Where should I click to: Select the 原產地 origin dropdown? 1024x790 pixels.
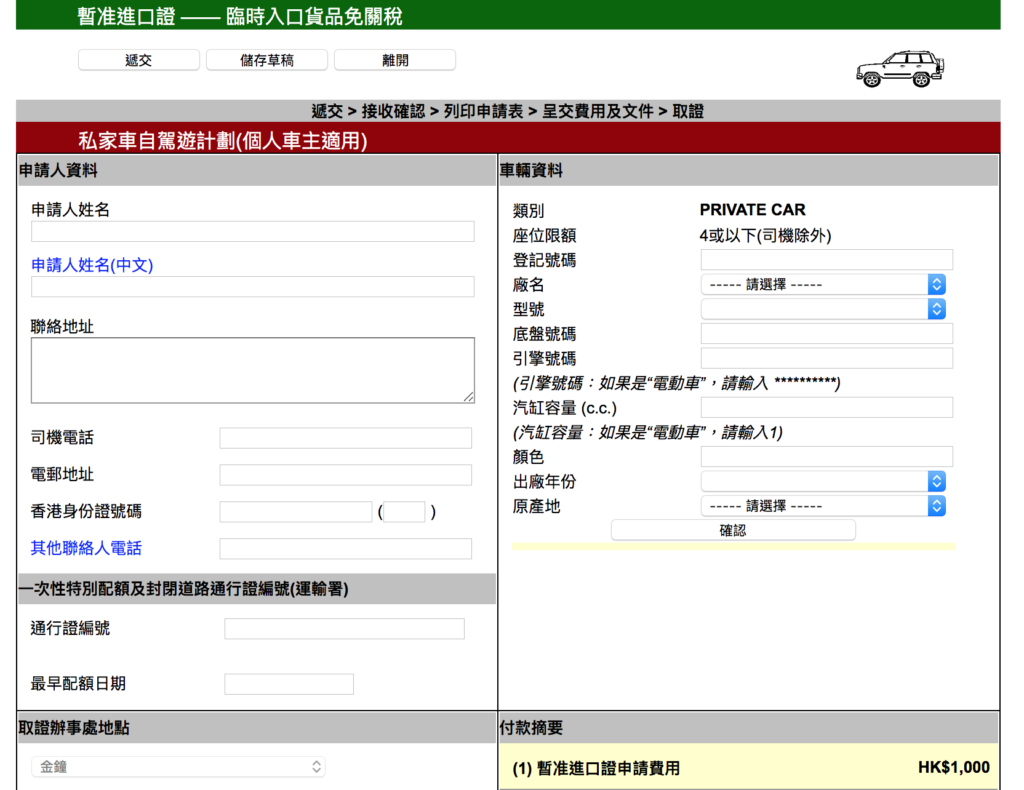click(823, 506)
